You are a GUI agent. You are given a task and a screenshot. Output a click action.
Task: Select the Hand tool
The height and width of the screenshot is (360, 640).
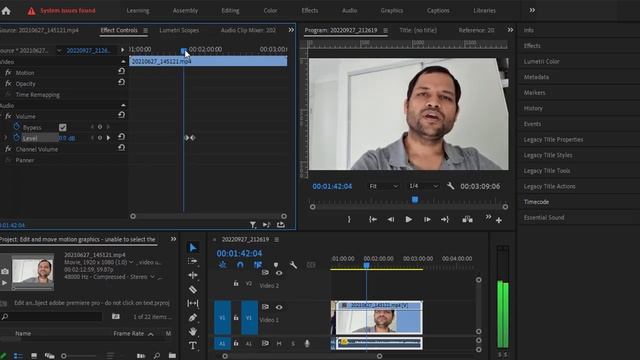coord(193,331)
